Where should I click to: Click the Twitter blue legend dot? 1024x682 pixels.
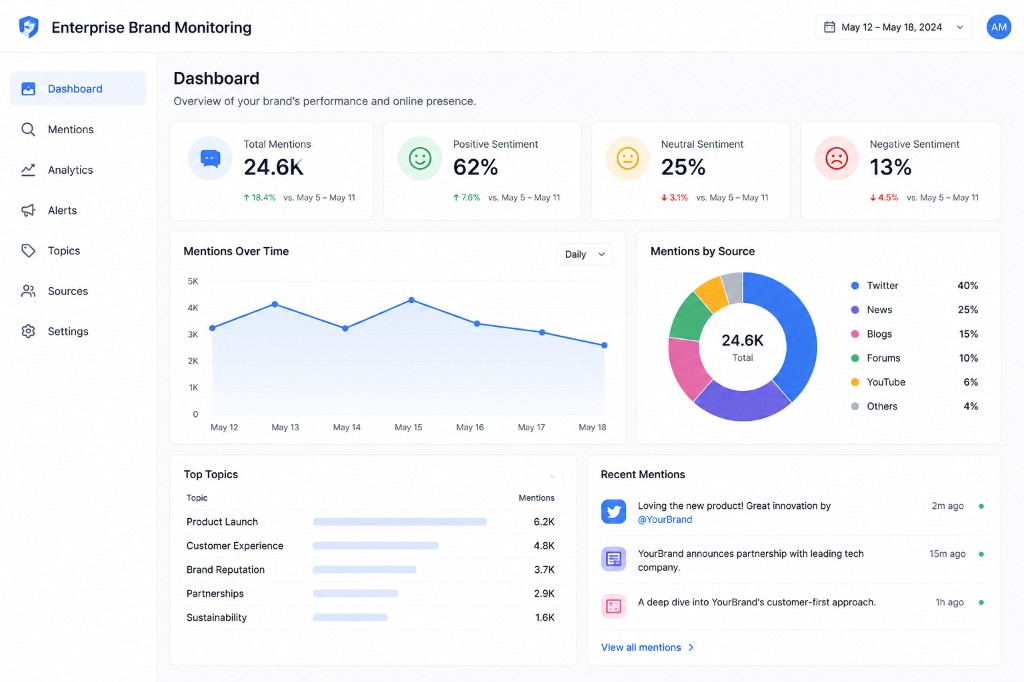(855, 285)
